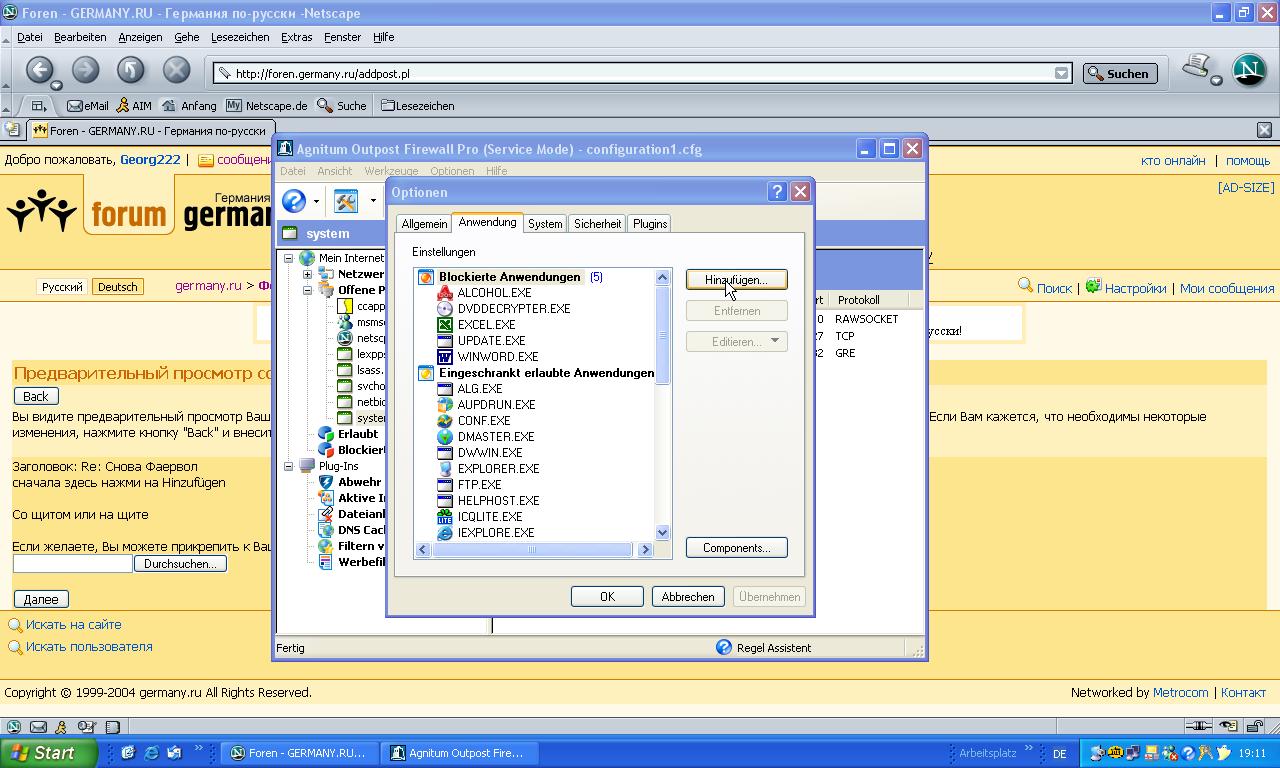Click the Netscape Back navigation arrow
The height and width of the screenshot is (768, 1280).
39,70
